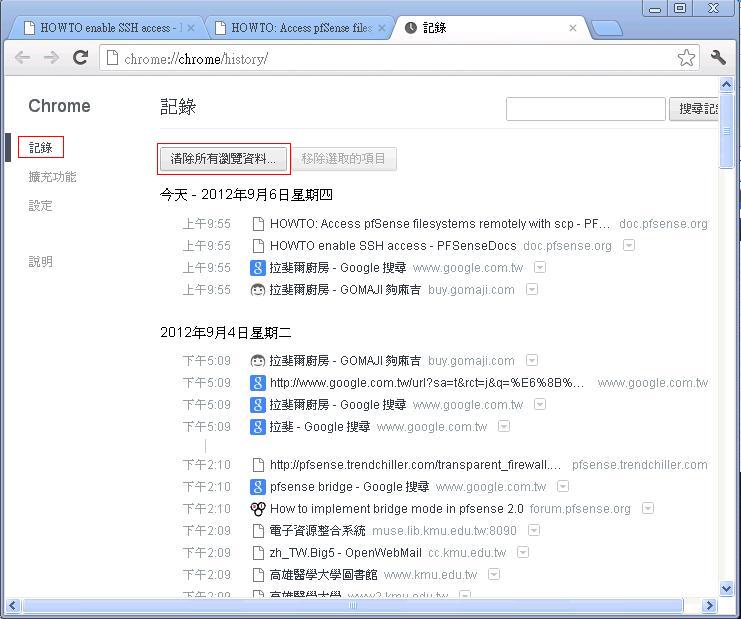Click 清除所有瀏覽資料 button
The image size is (741, 619).
point(223,159)
